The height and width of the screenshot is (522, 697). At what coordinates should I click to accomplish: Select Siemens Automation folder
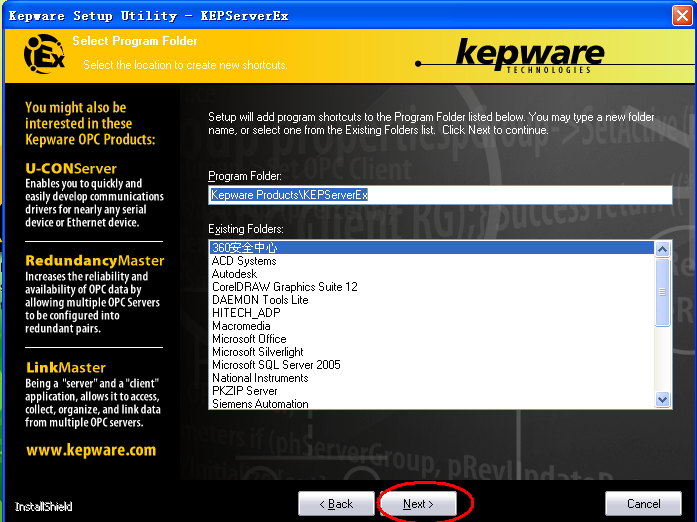click(x=260, y=404)
